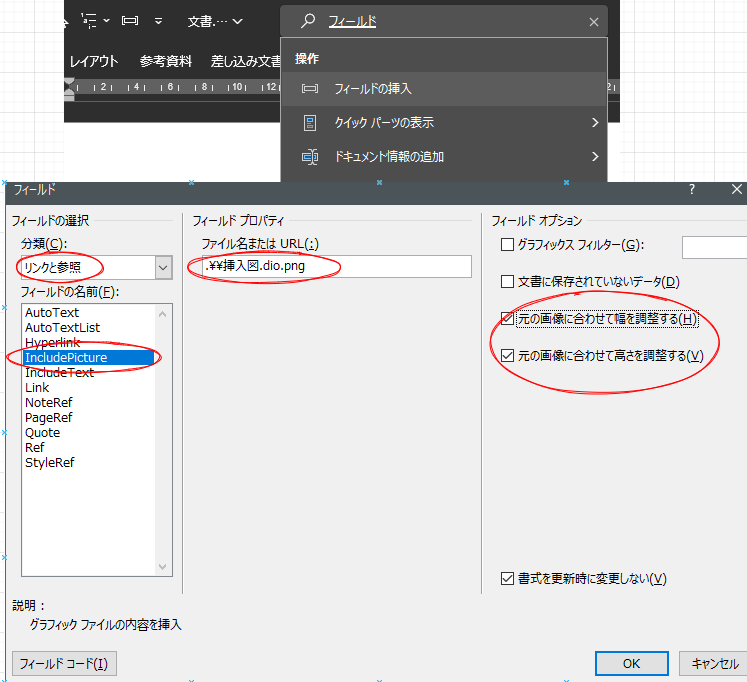Select IncludeText in field names list
The width and height of the screenshot is (747, 682).
(x=60, y=372)
